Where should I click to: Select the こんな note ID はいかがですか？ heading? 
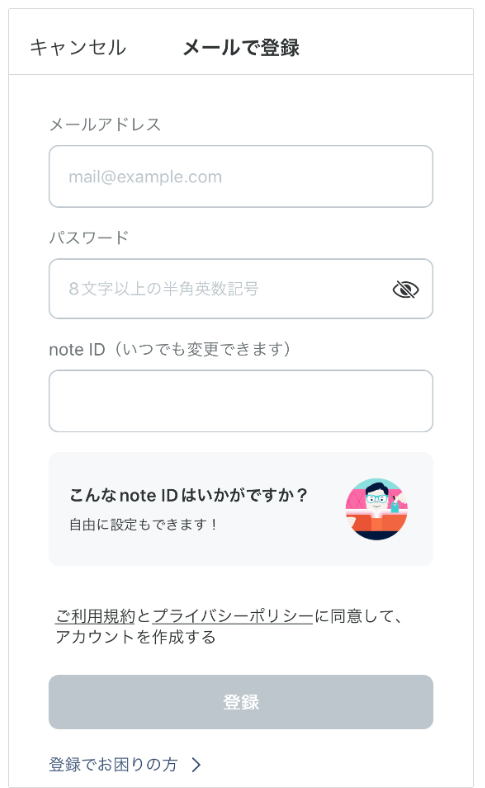coord(188,495)
